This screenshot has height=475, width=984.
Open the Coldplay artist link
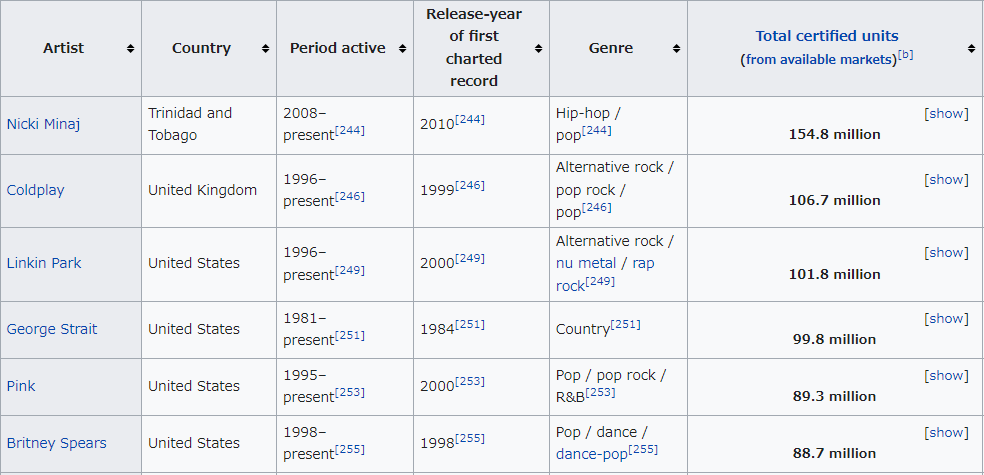coord(35,190)
